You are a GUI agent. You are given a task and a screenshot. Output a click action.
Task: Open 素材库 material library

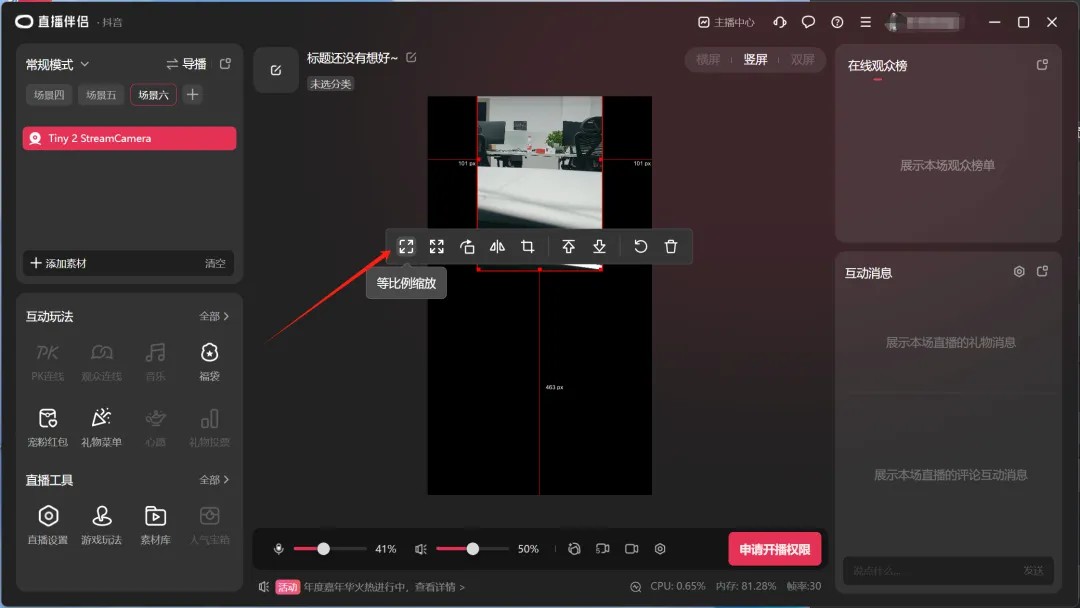point(155,523)
